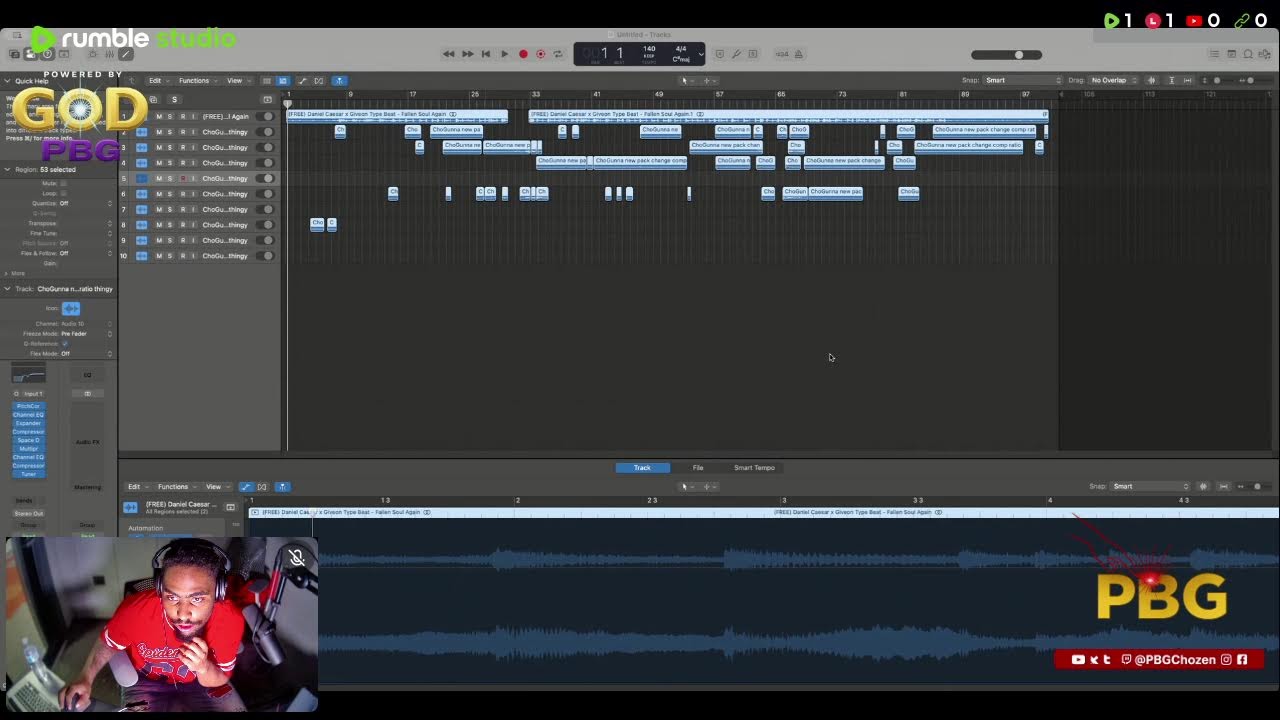Toggle input monitoring on track 3

pos(193,148)
